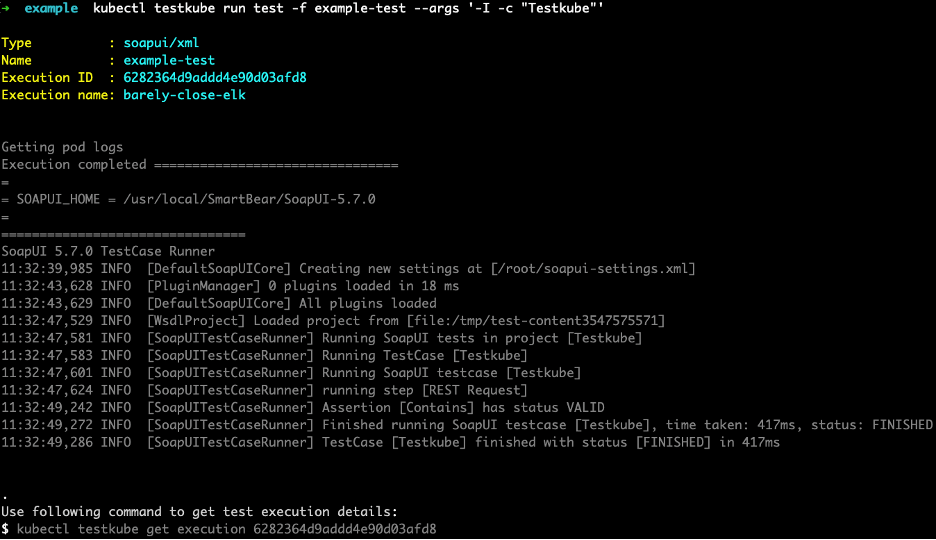
Task: Click the example-test name value
Action: point(169,60)
